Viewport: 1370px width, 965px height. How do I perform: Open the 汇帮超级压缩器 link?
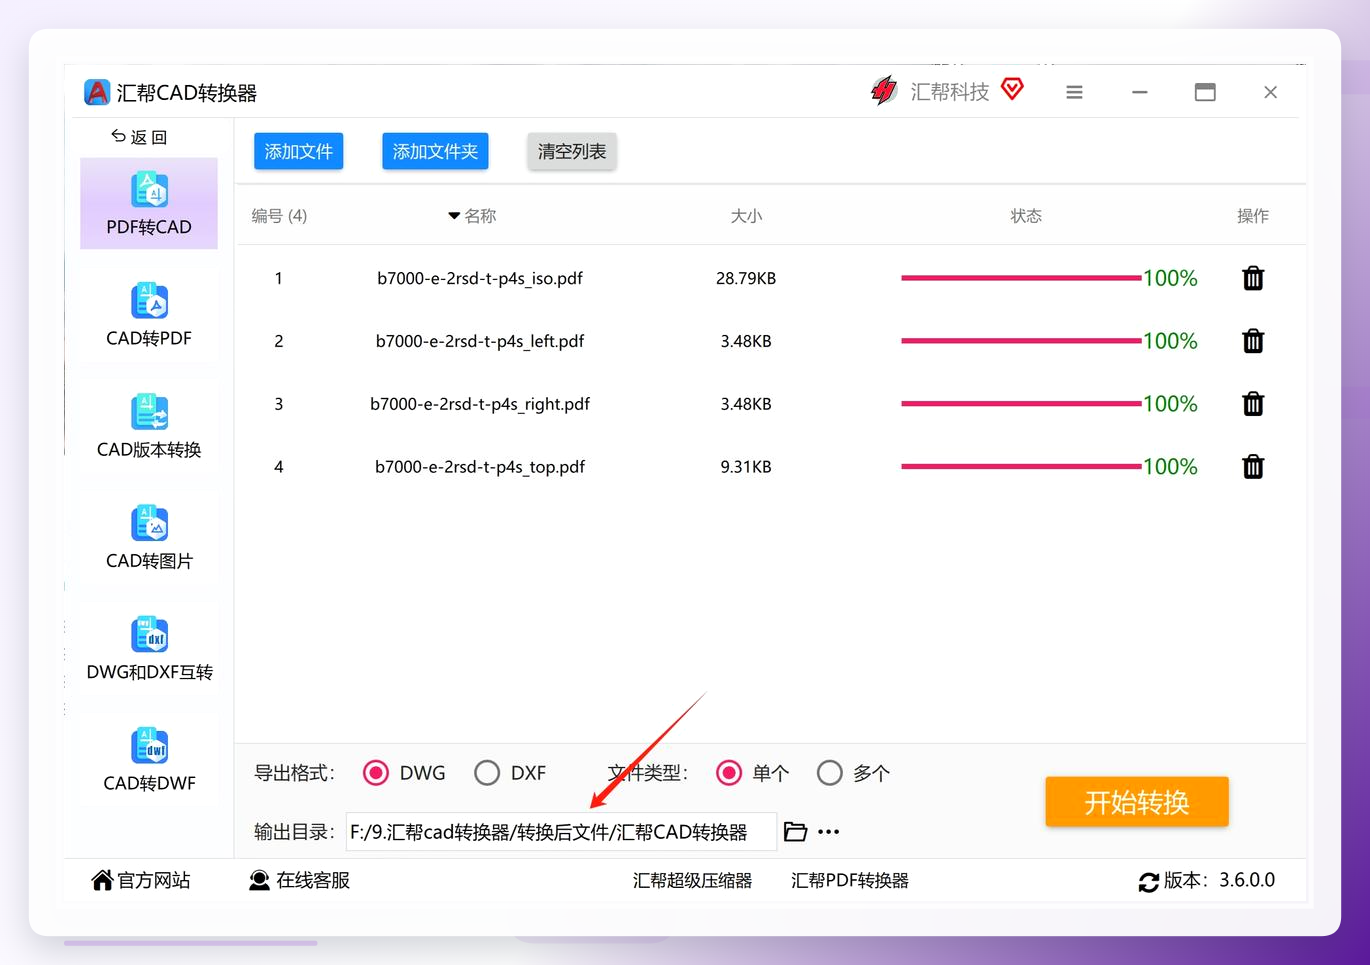click(x=692, y=881)
